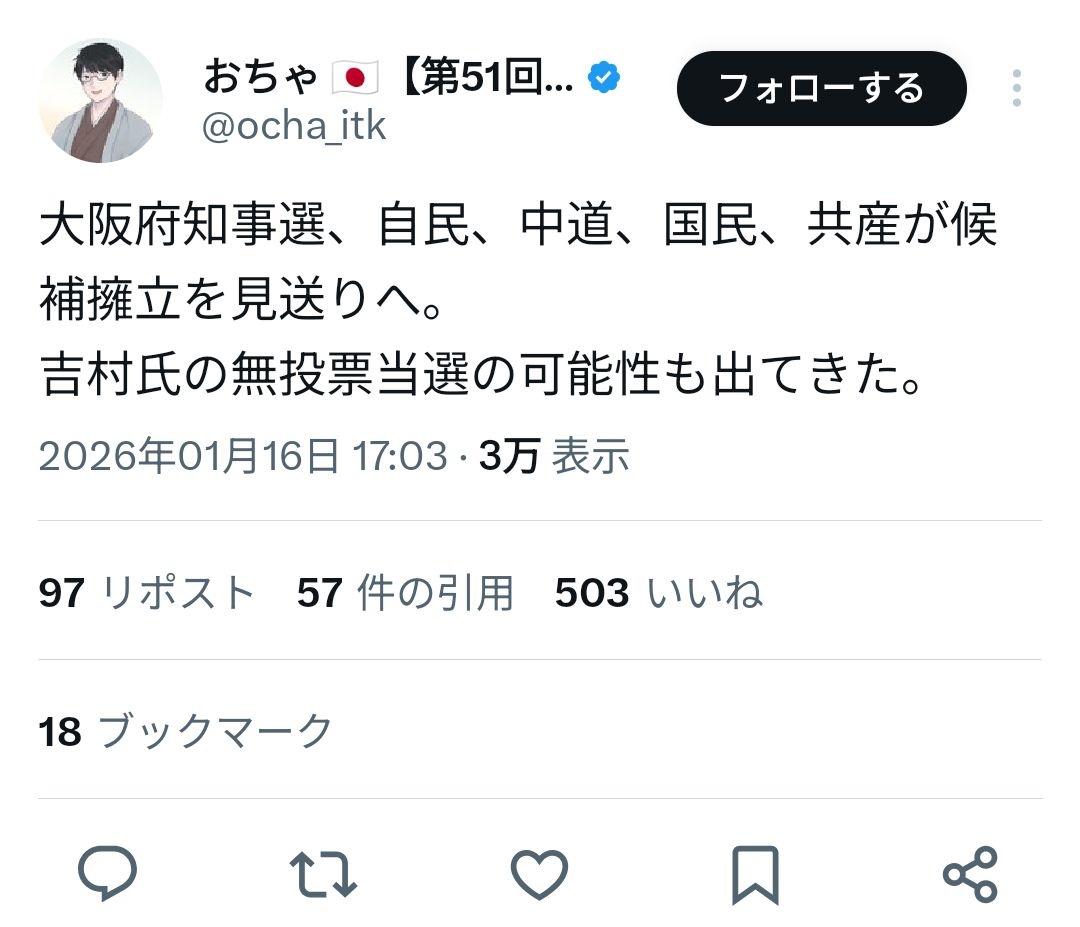Click the Japan flag emoji in name
Image resolution: width=1080 pixels, height=927 pixels.
(x=355, y=77)
